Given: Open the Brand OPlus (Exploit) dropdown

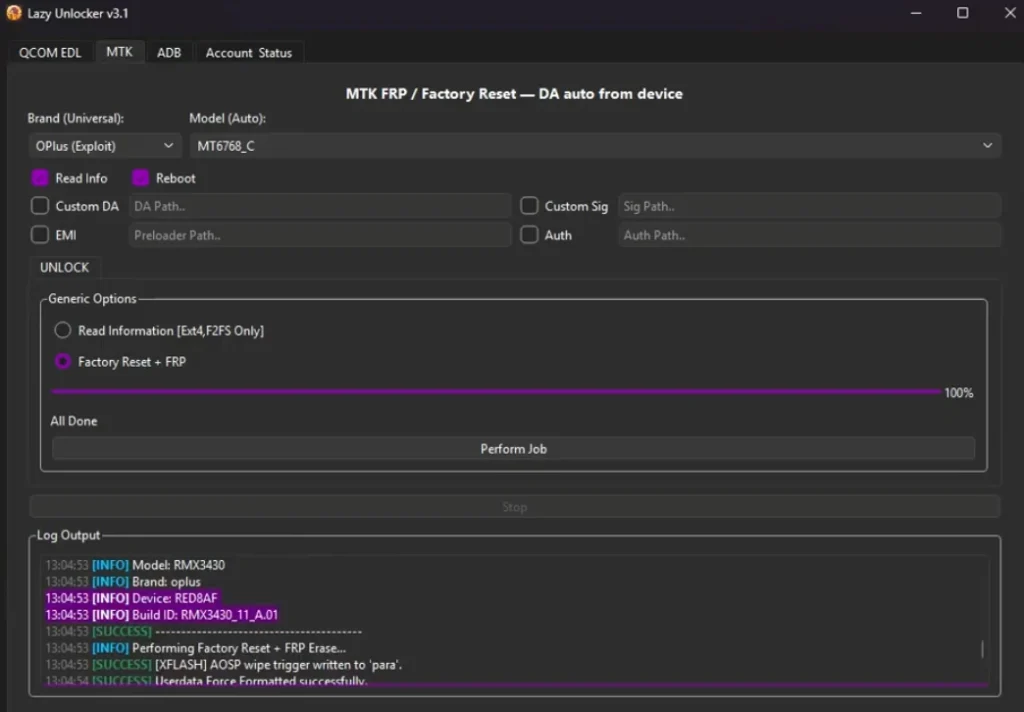Looking at the screenshot, I should point(104,146).
